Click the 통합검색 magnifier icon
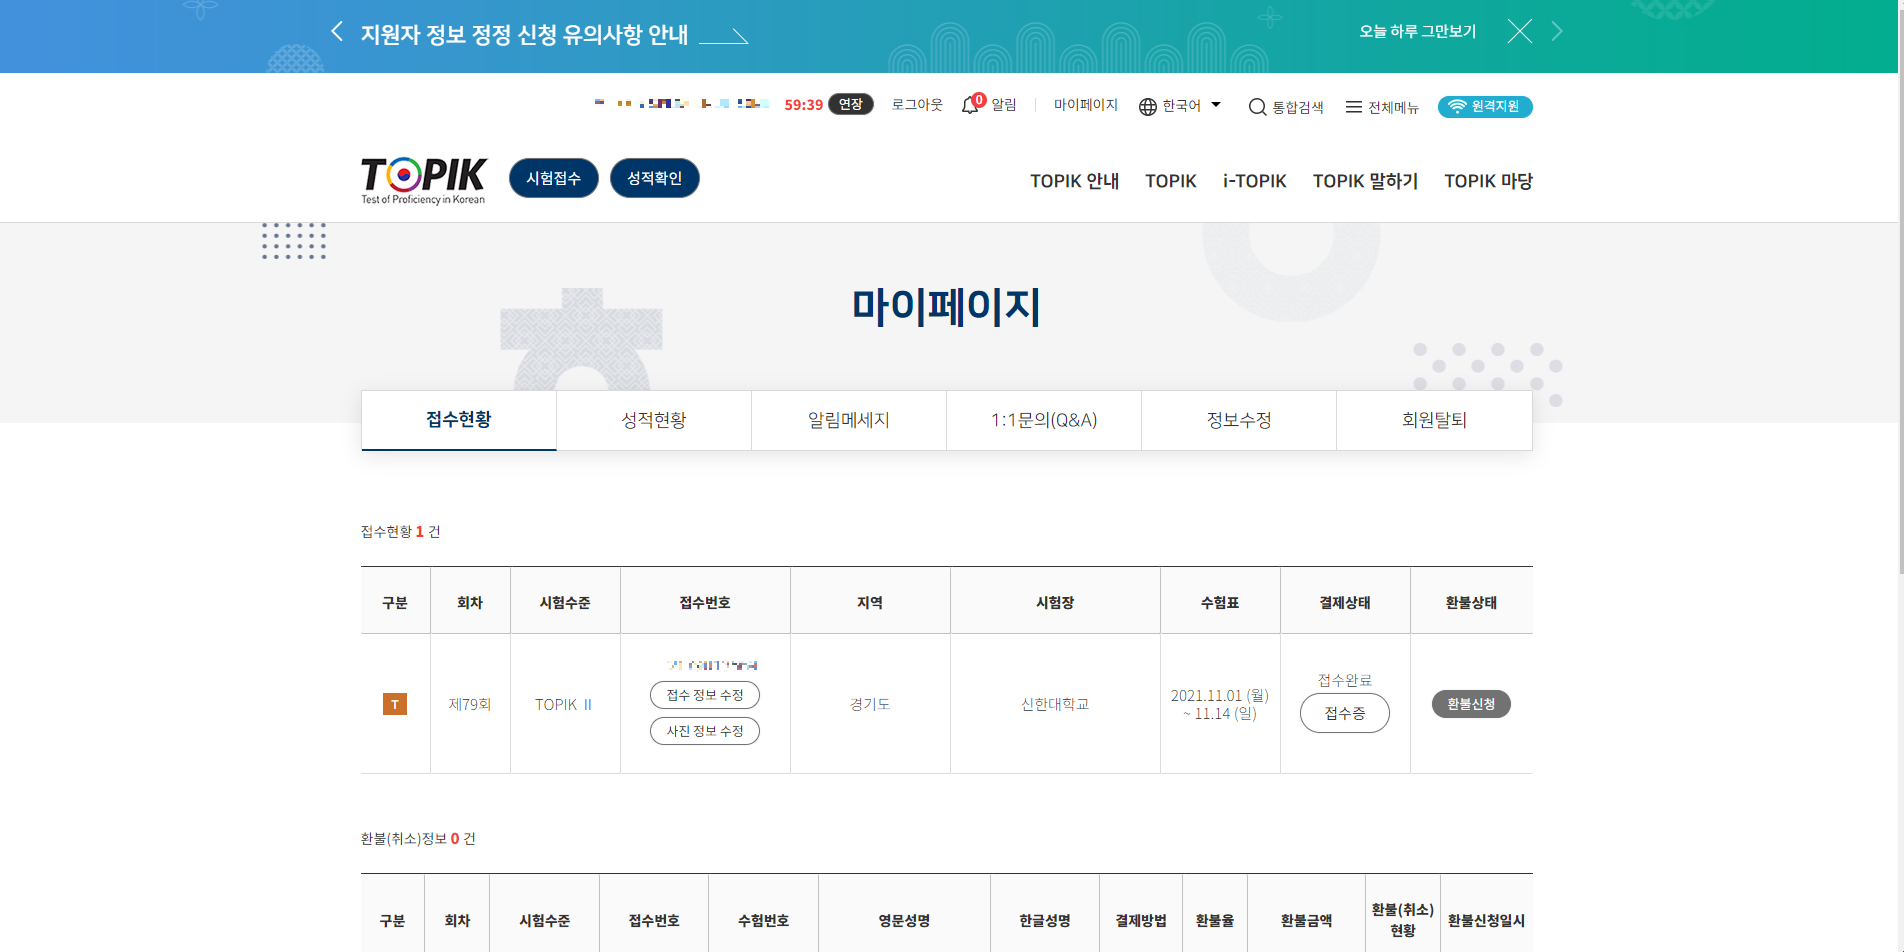The width and height of the screenshot is (1904, 952). pyautogui.click(x=1257, y=106)
